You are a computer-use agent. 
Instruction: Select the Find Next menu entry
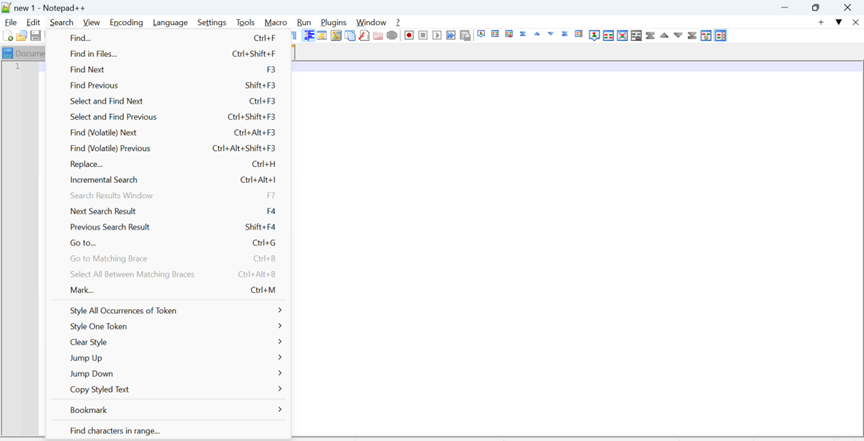point(169,69)
